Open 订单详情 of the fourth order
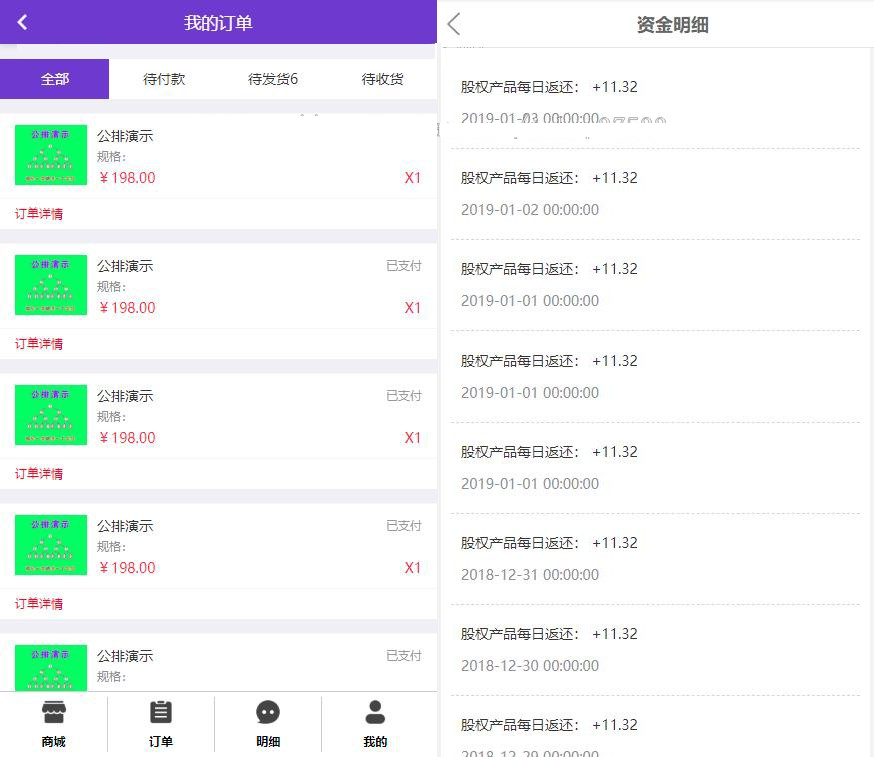This screenshot has width=874, height=757. (x=39, y=604)
